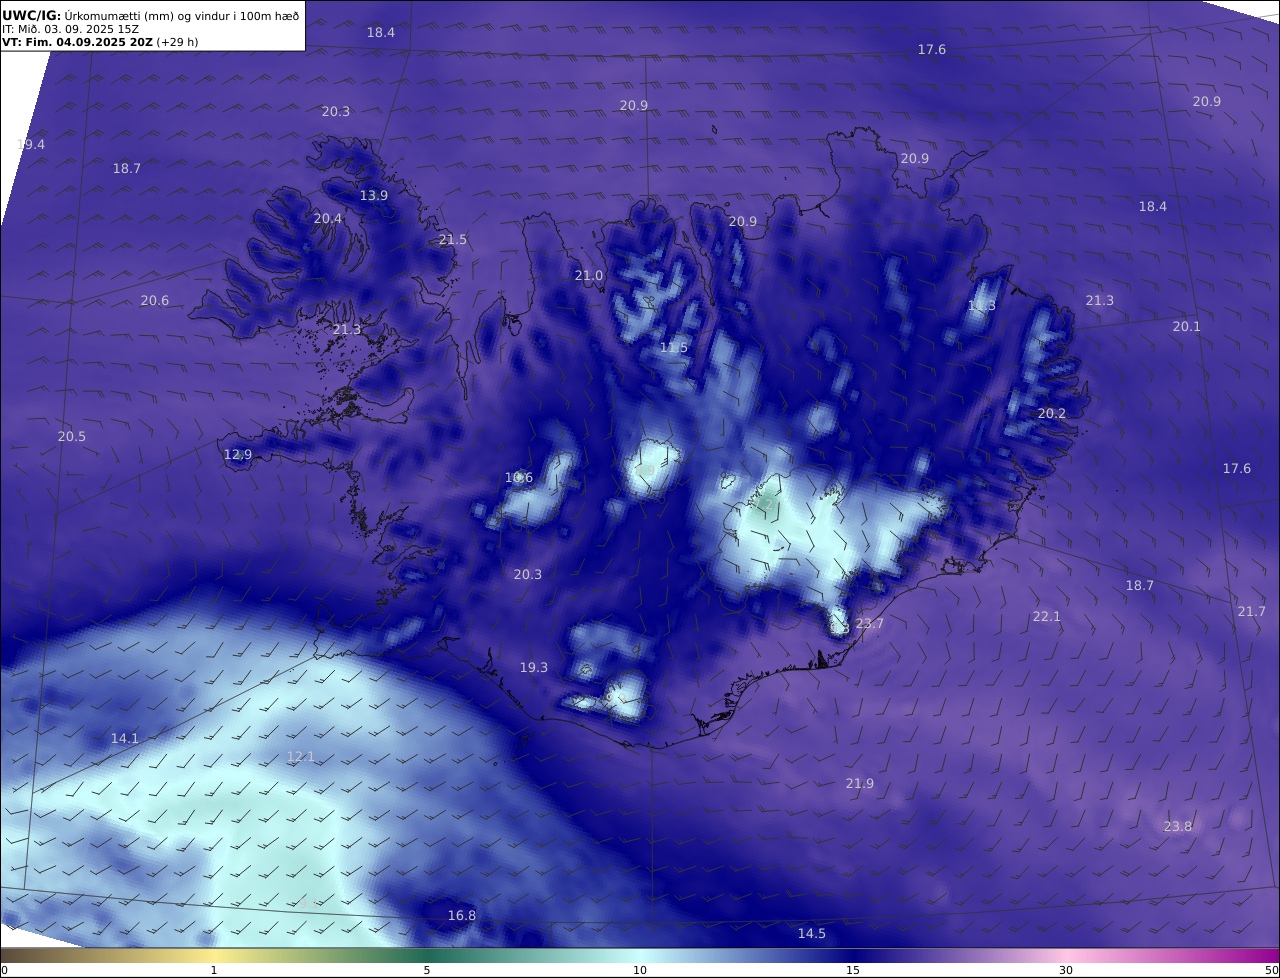The width and height of the screenshot is (1280, 978).
Task: Select the 11.5 value in north Iceland
Action: (674, 347)
